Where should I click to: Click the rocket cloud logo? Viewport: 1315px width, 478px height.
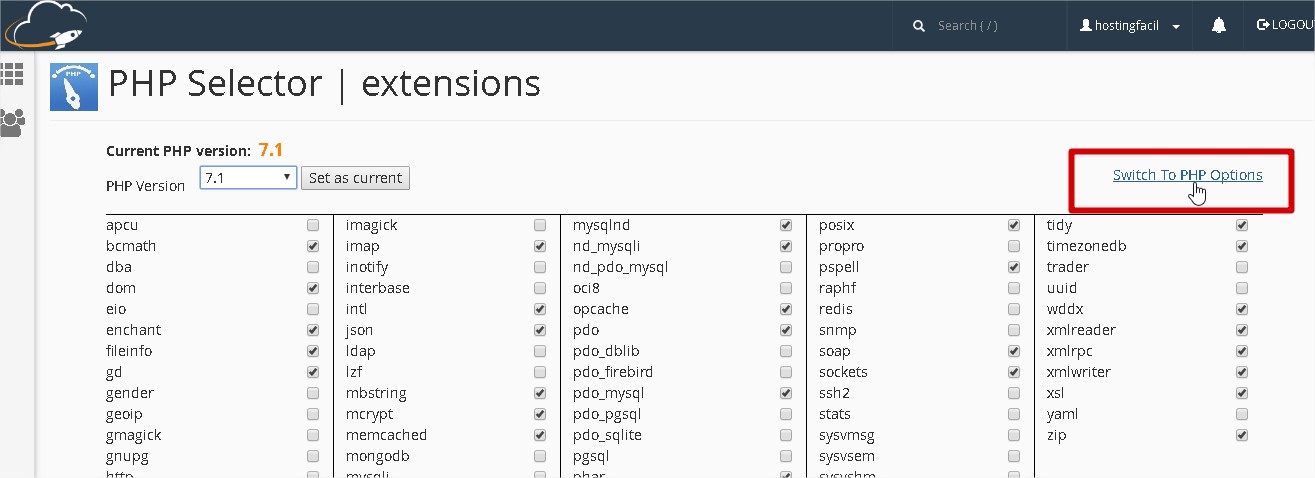[x=45, y=25]
